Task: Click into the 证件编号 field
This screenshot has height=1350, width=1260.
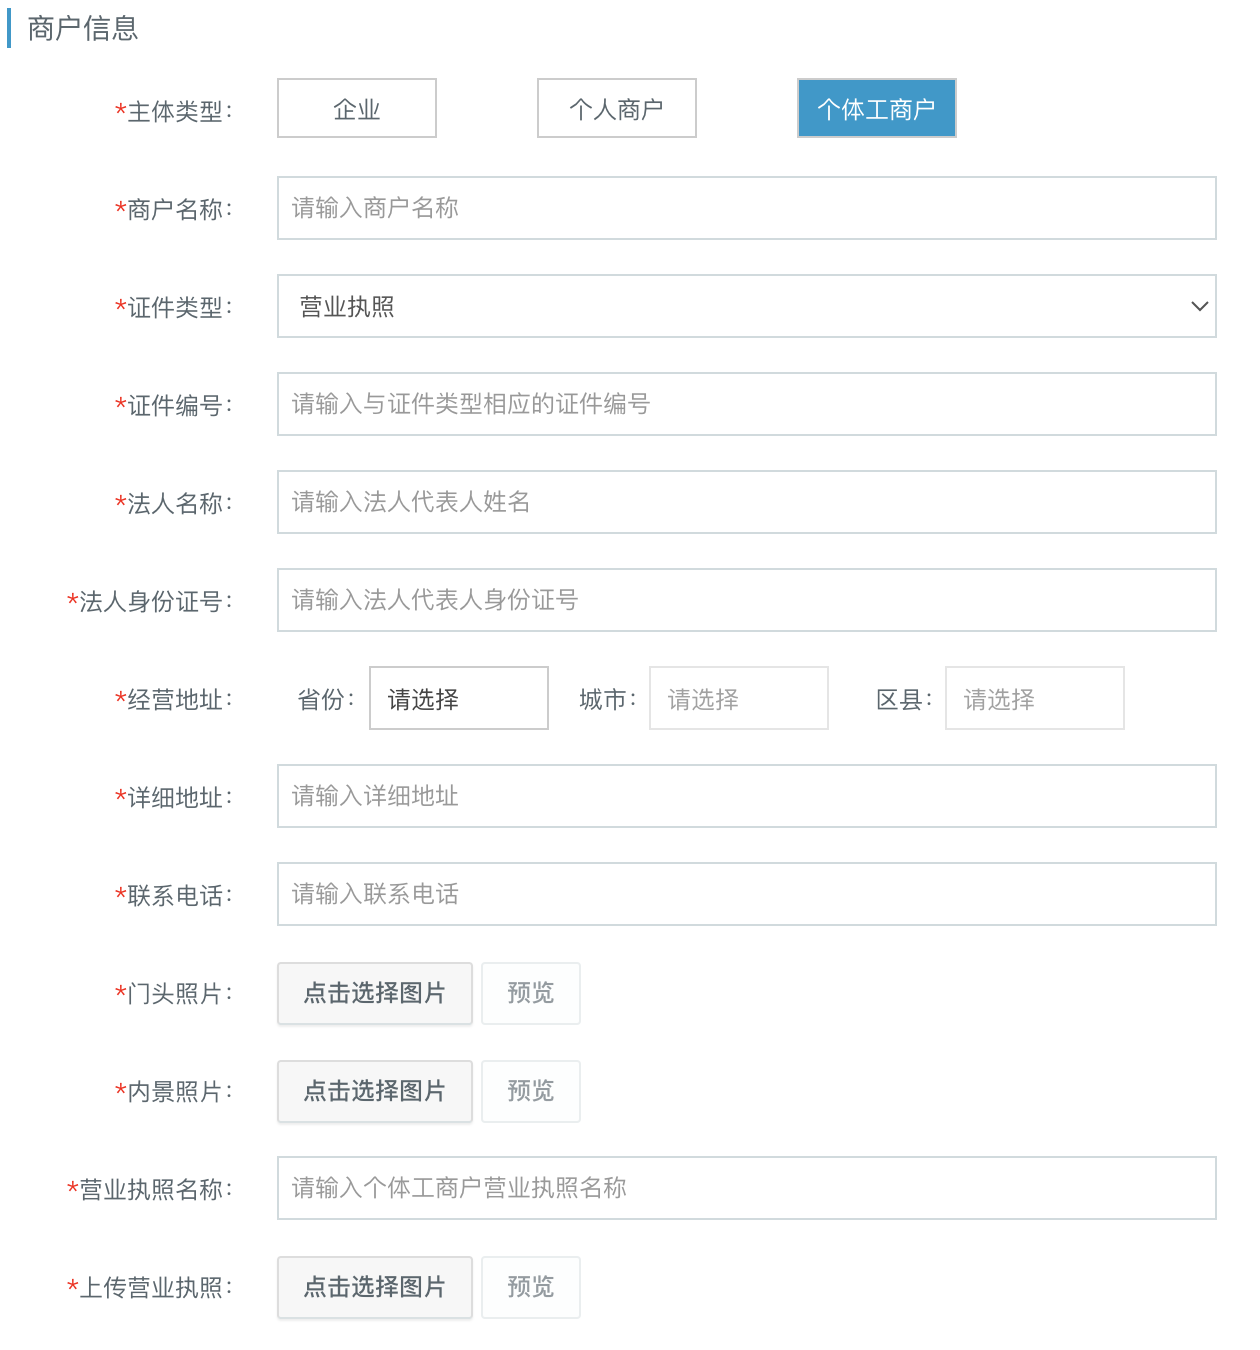Action: [747, 404]
